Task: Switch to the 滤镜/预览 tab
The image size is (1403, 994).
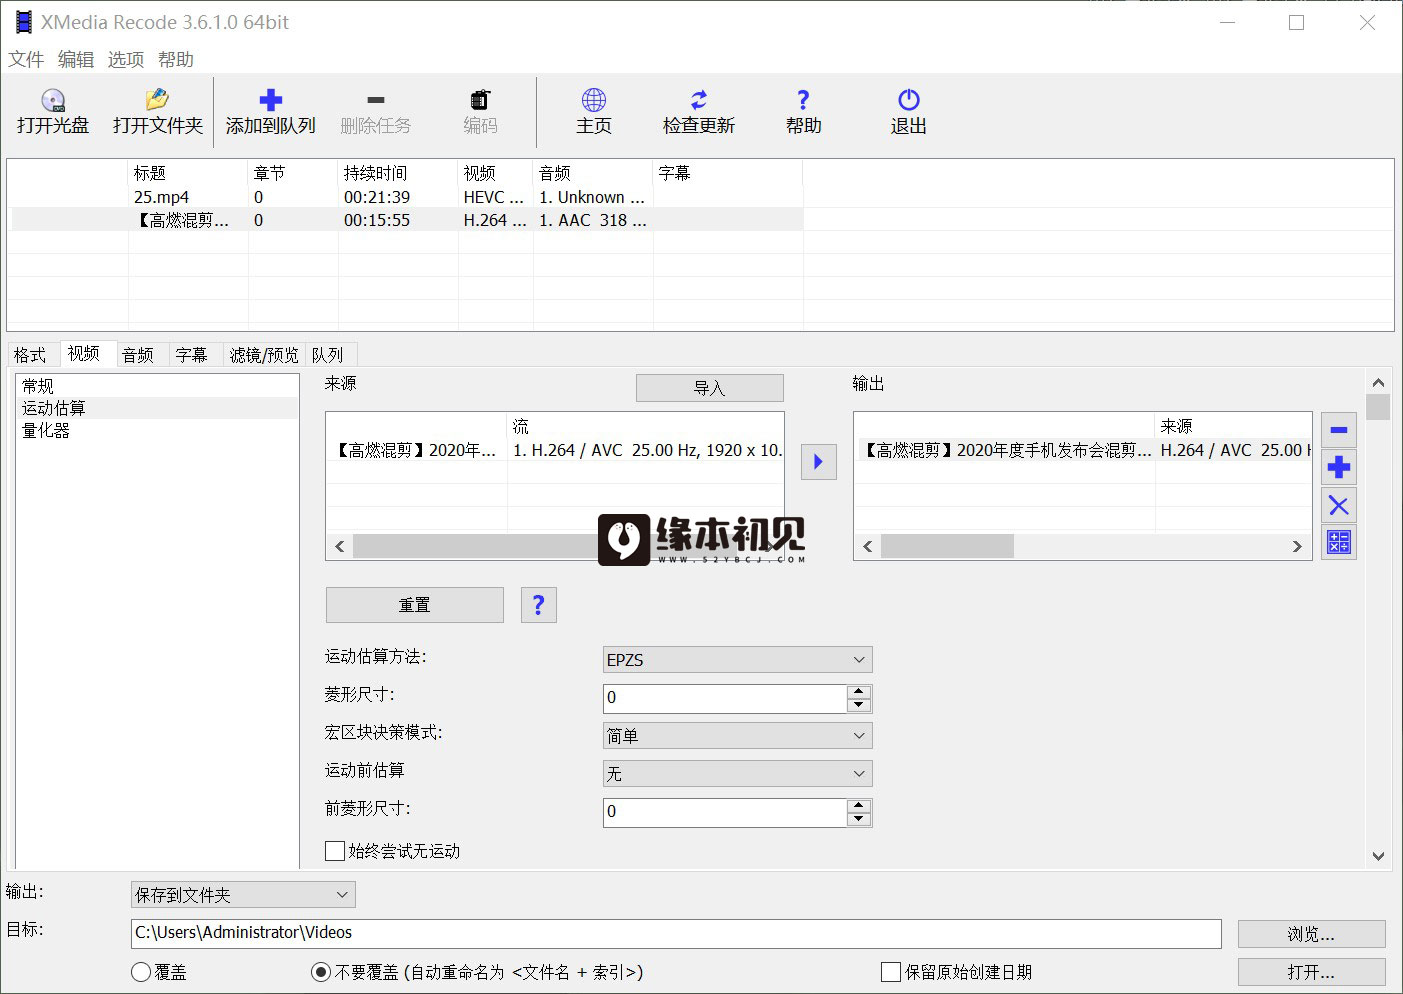Action: 264,355
